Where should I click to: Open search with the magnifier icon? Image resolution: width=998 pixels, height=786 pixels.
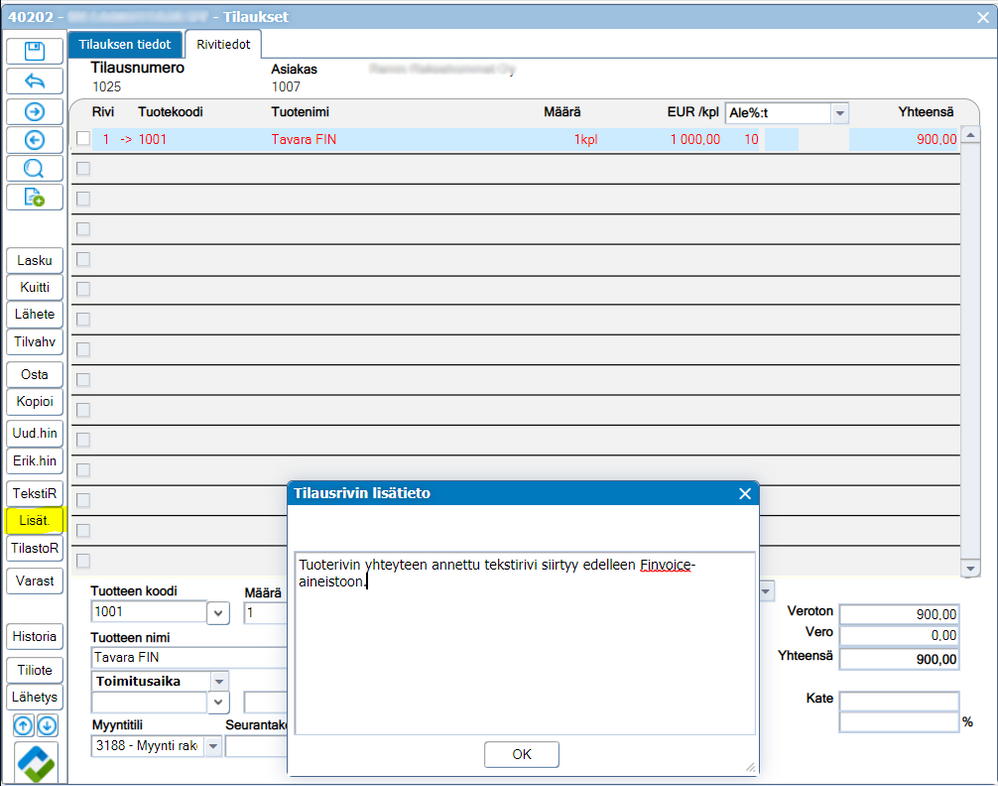click(x=35, y=168)
